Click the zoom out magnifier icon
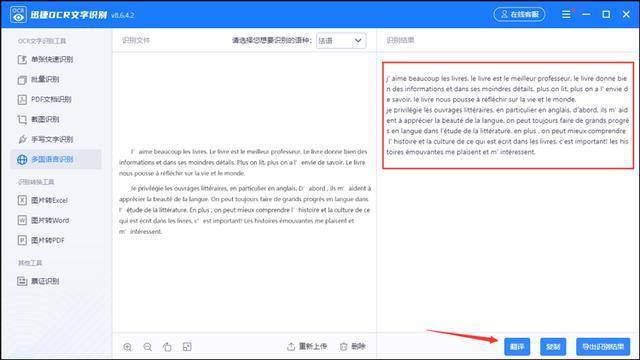The width and height of the screenshot is (640, 360). click(148, 347)
